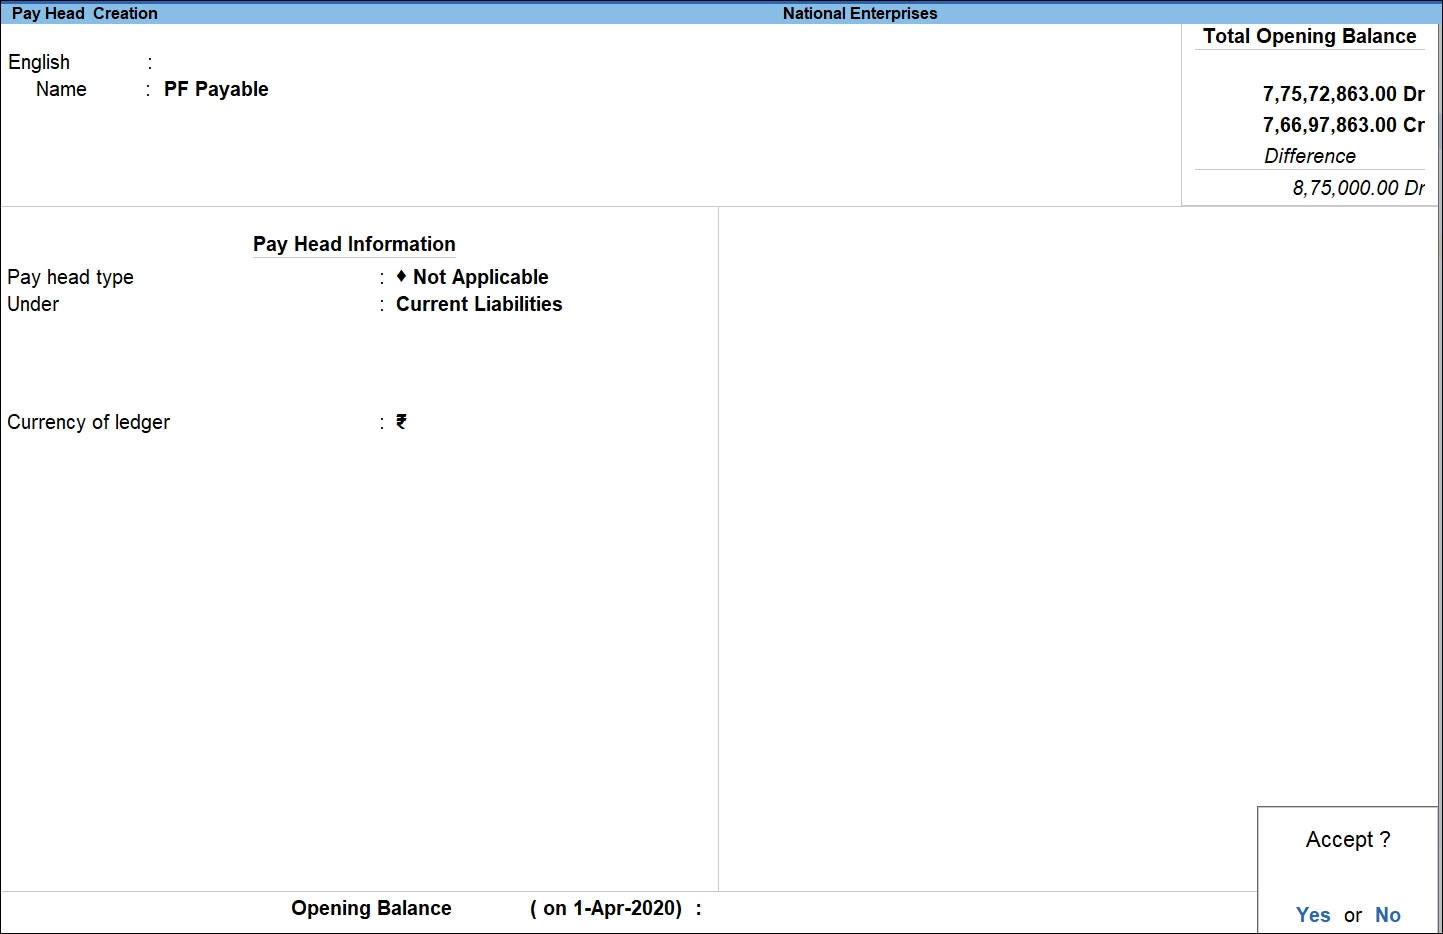The height and width of the screenshot is (934, 1443).
Task: Select National Enterprises in the title bar
Action: click(859, 13)
